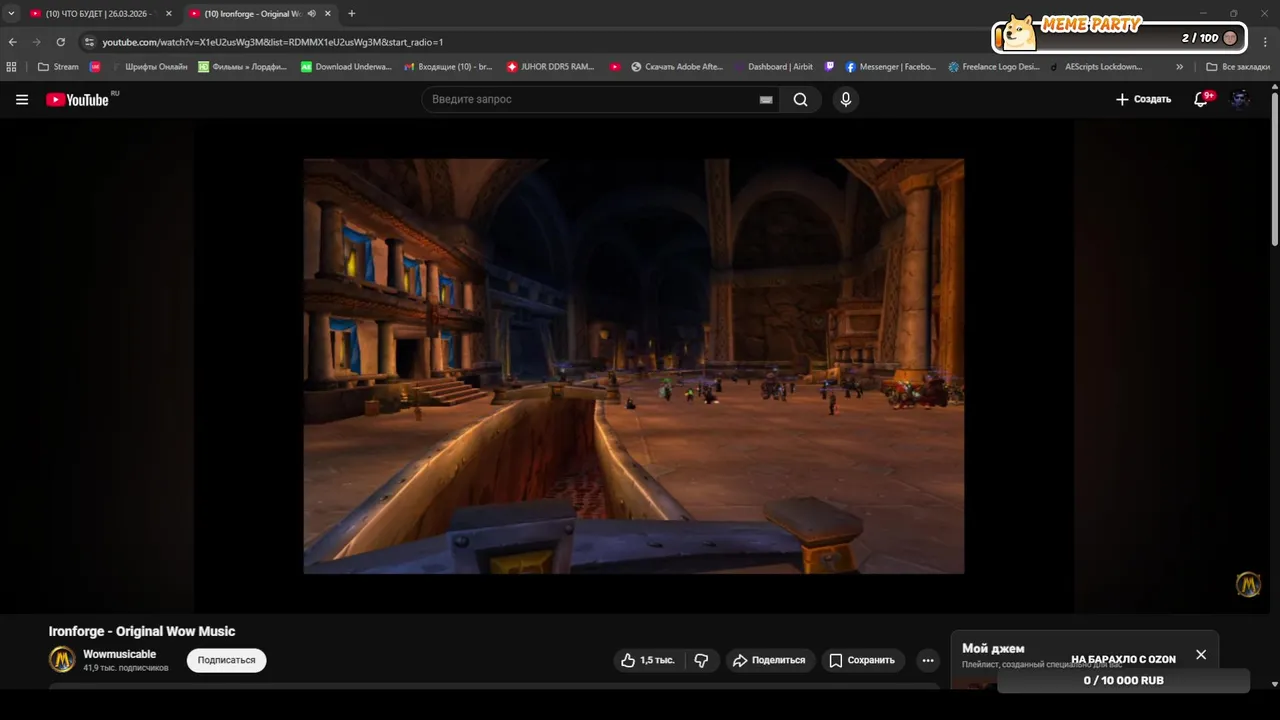Viewport: 1280px width, 720px height.
Task: Go back in browser history
Action: click(x=12, y=42)
